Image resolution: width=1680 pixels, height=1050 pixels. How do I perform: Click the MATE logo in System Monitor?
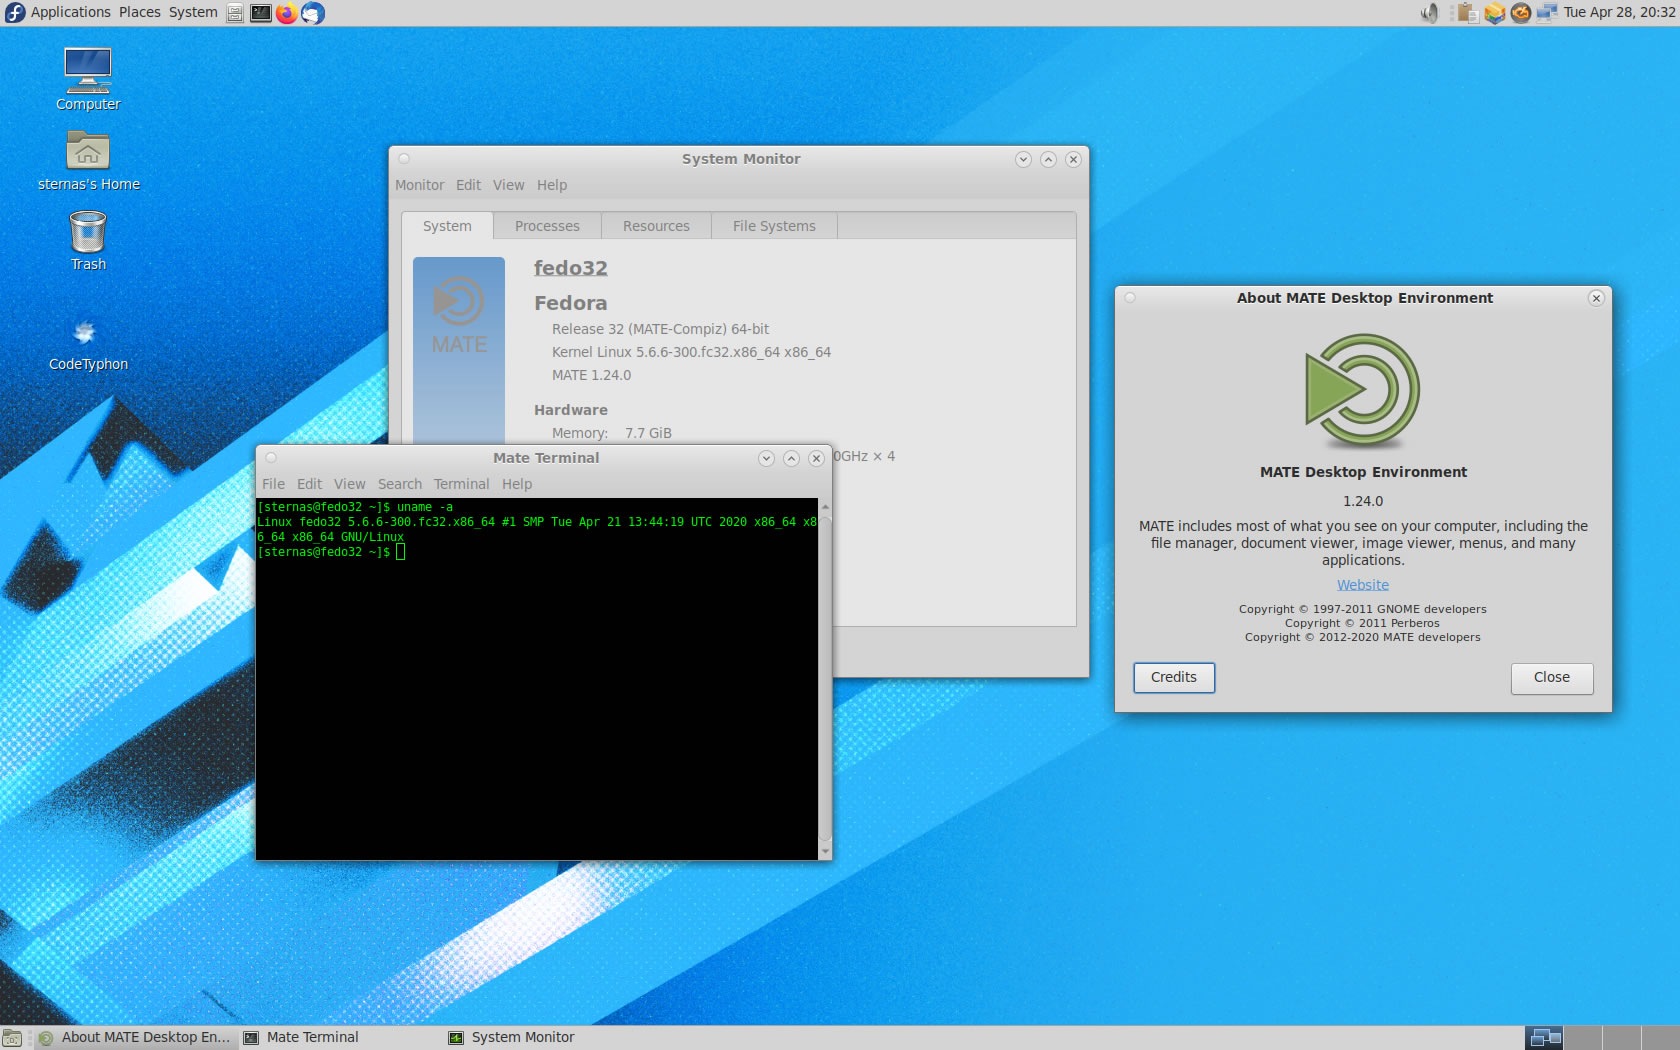[x=459, y=315]
